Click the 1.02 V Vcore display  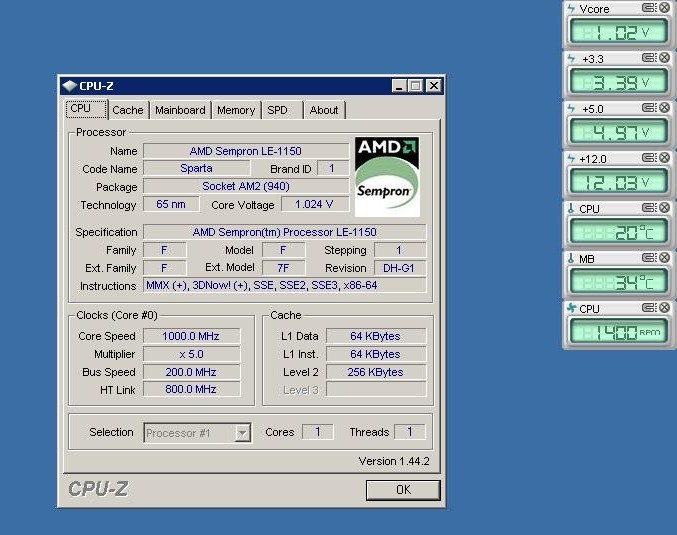(618, 32)
